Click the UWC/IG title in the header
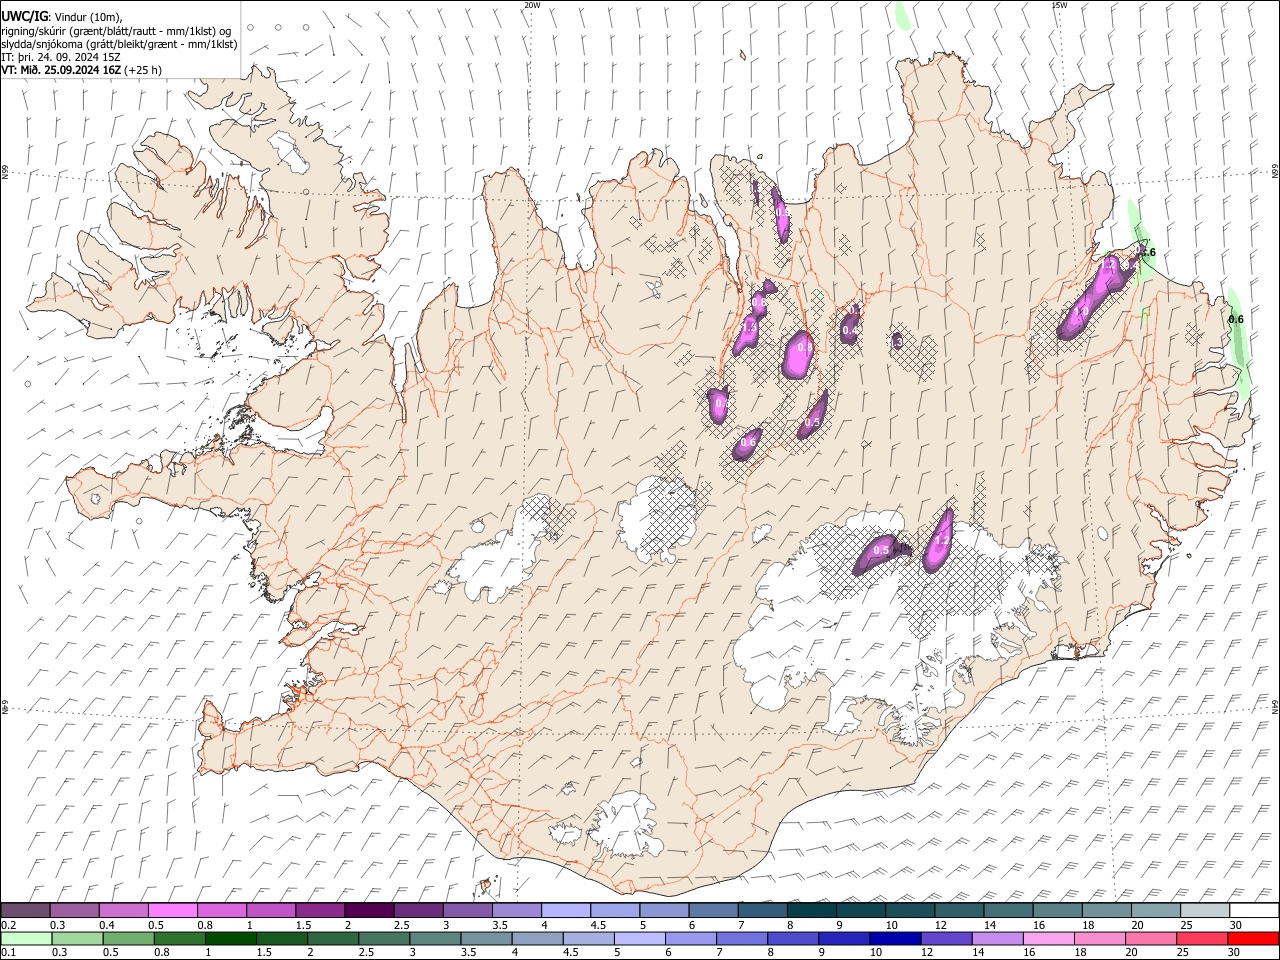 point(24,16)
